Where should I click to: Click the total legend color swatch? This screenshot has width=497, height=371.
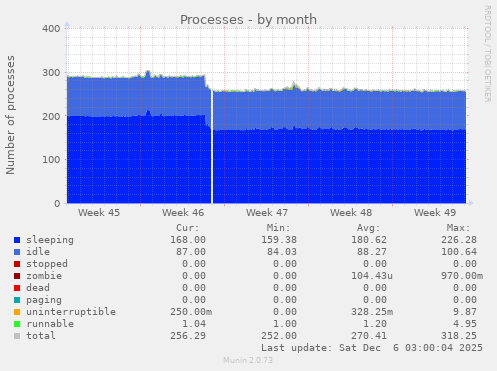click(x=17, y=336)
